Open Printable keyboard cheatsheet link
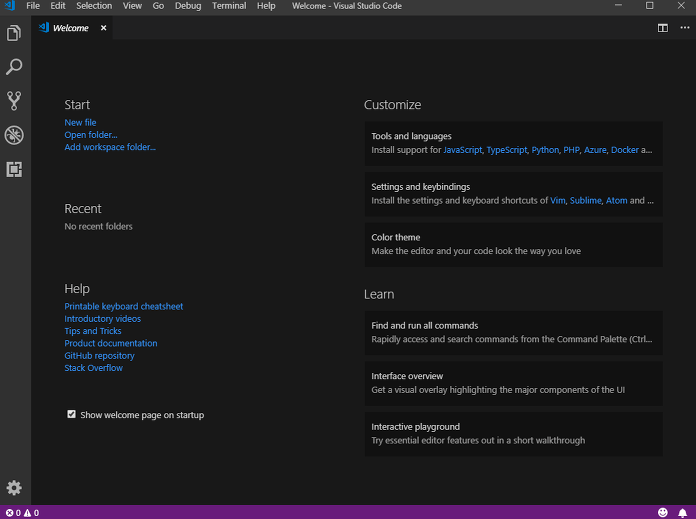Image resolution: width=696 pixels, height=519 pixels. [124, 306]
